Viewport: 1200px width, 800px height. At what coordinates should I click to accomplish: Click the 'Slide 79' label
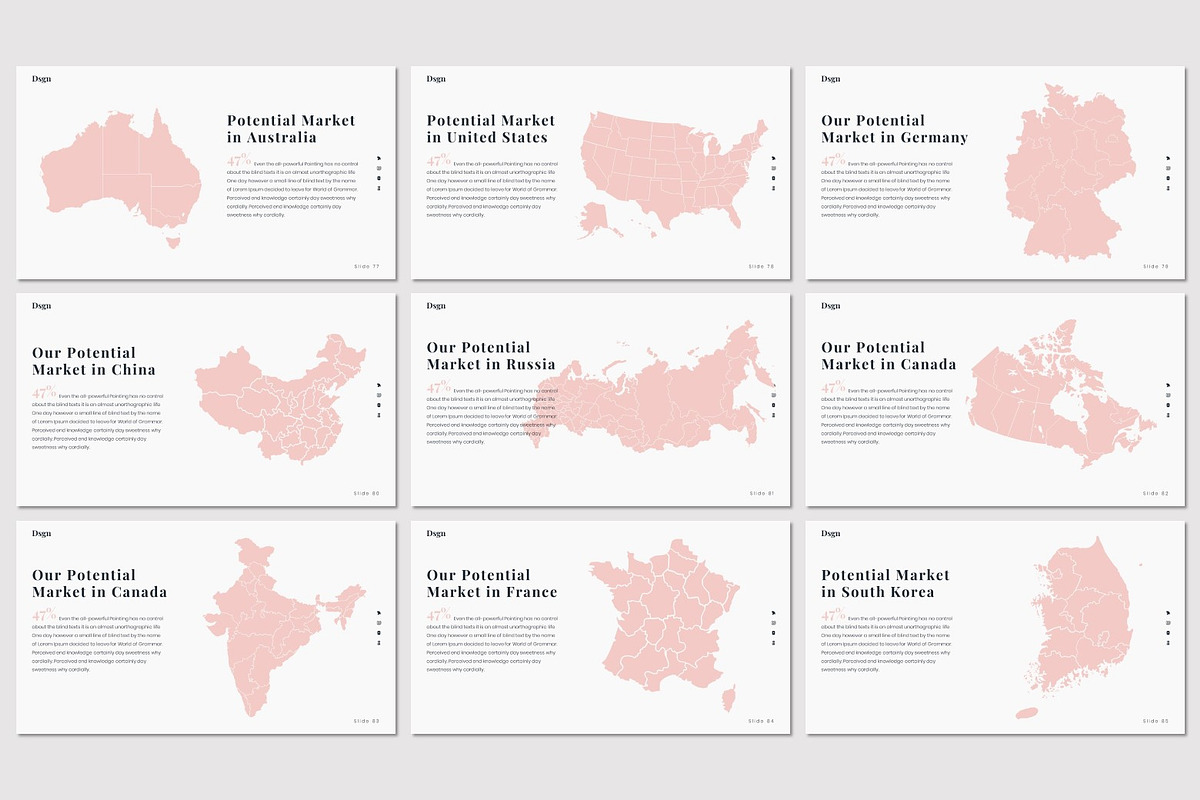(x=1156, y=266)
